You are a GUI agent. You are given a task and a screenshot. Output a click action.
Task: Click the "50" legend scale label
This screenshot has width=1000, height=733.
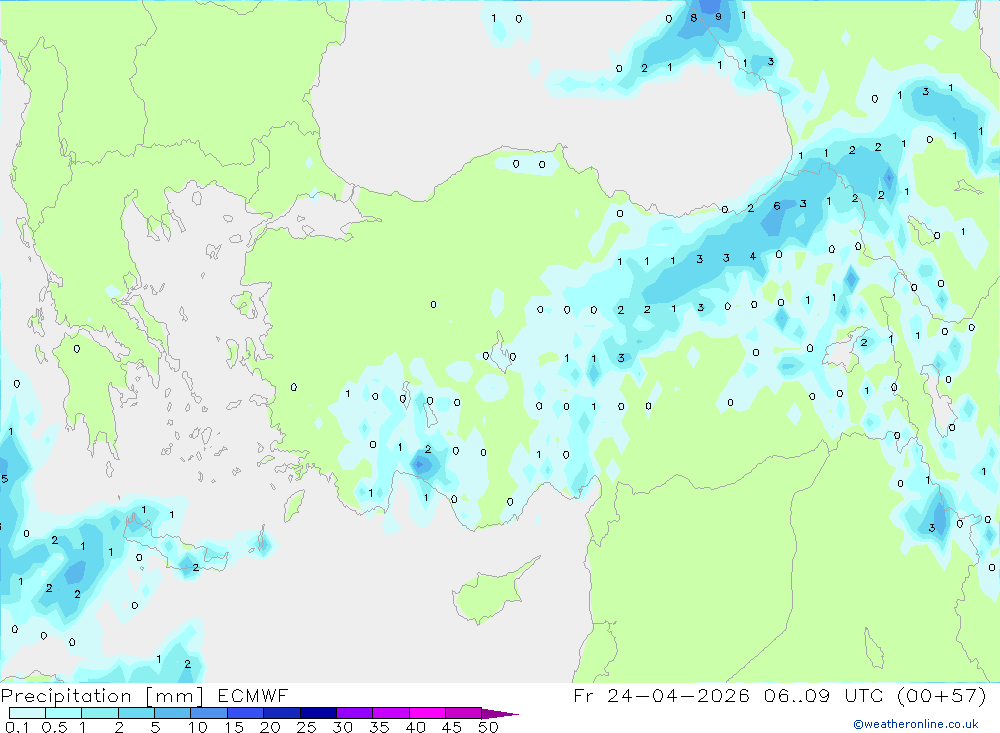click(x=488, y=727)
